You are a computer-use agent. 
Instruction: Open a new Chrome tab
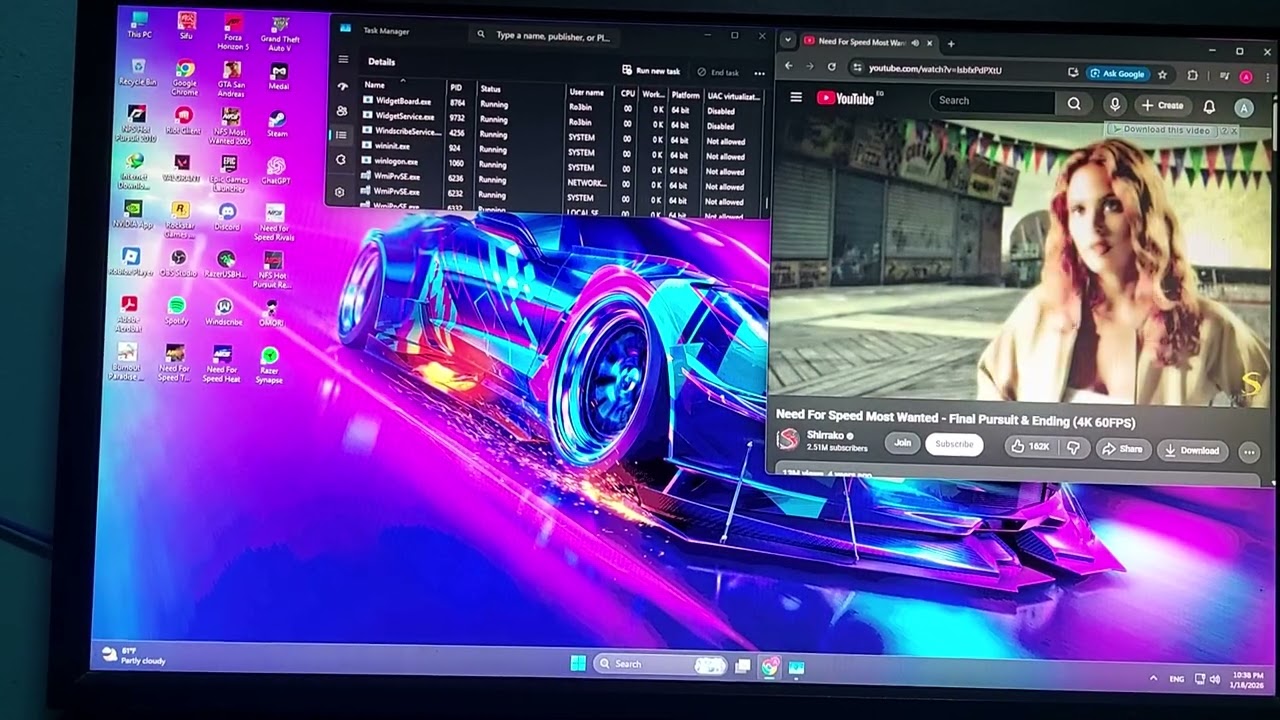click(x=951, y=43)
